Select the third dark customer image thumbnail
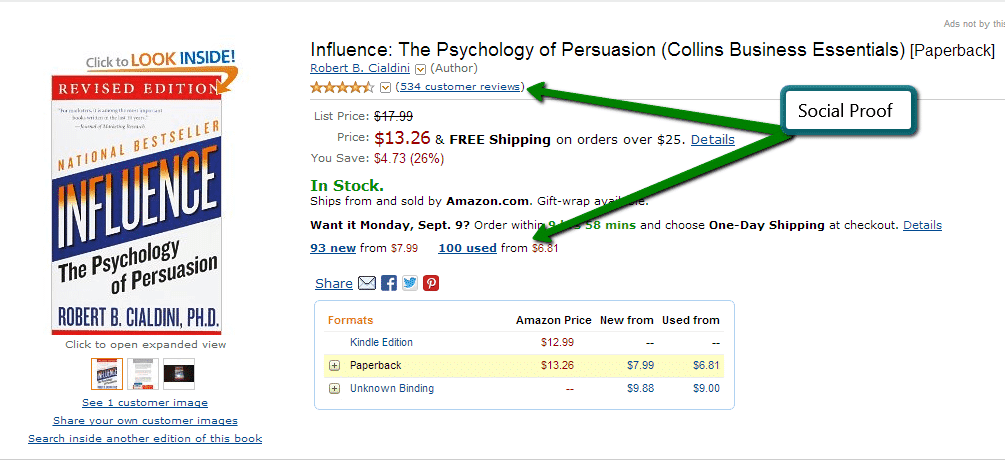This screenshot has width=1005, height=461. tap(179, 374)
